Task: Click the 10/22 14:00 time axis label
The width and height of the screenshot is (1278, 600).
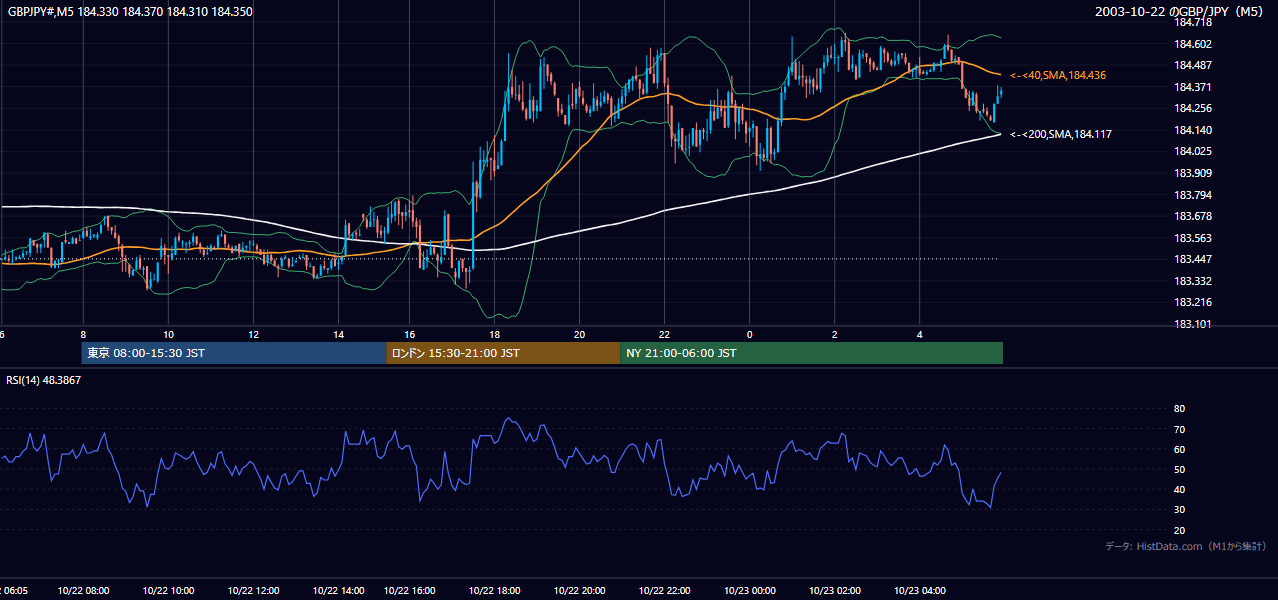Action: (x=338, y=591)
